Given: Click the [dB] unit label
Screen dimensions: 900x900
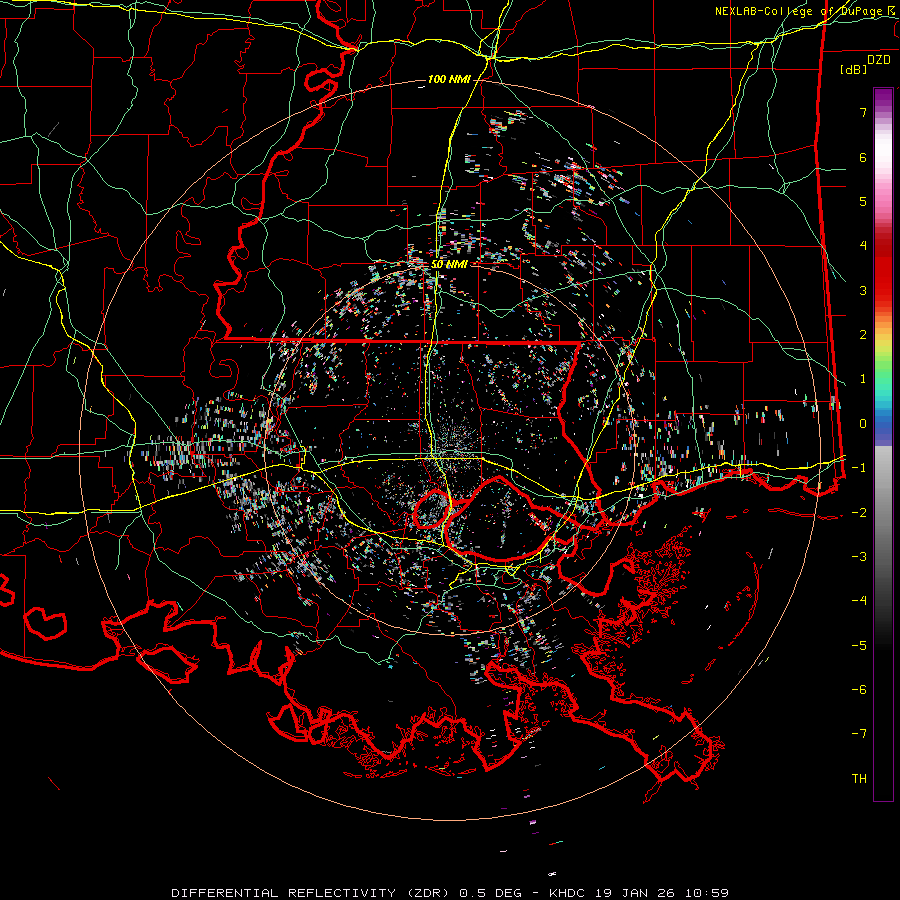Looking at the screenshot, I should pos(853,69).
